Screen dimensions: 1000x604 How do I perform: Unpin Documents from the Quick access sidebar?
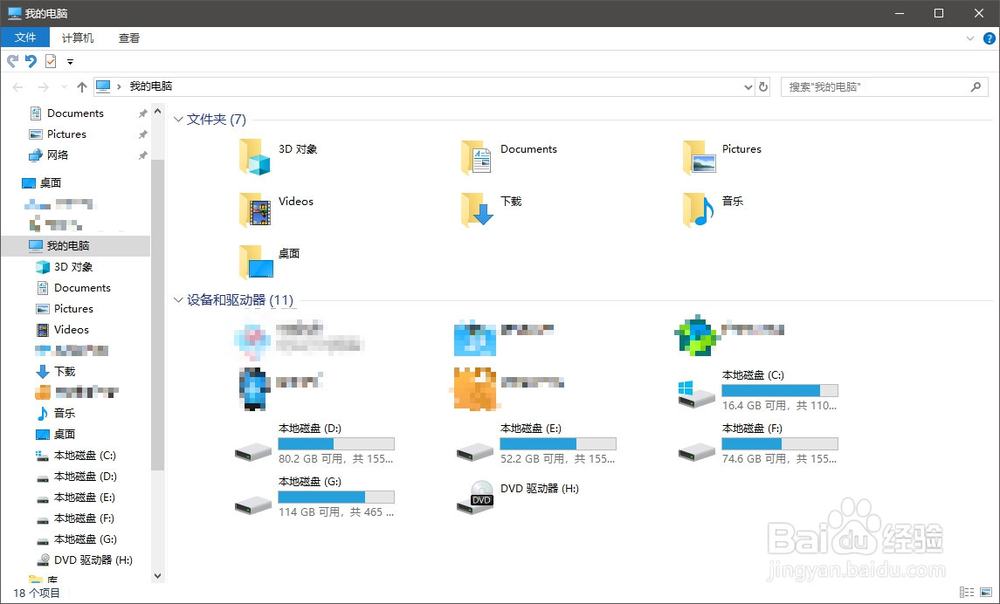[x=143, y=113]
